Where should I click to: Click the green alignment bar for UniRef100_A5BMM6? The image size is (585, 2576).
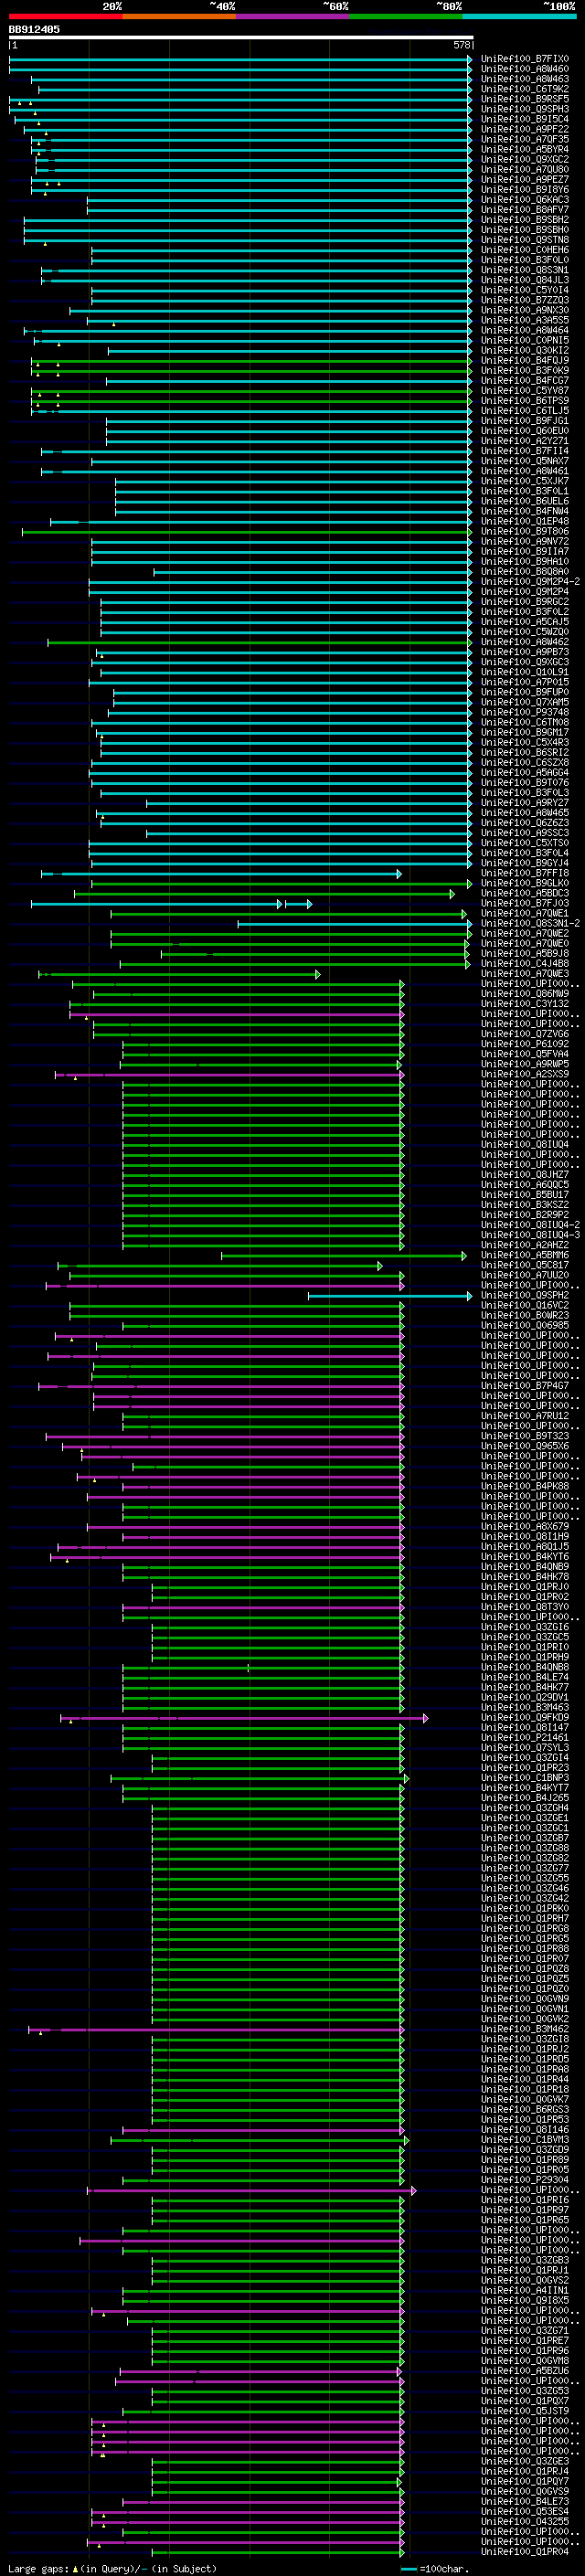tap(344, 1256)
